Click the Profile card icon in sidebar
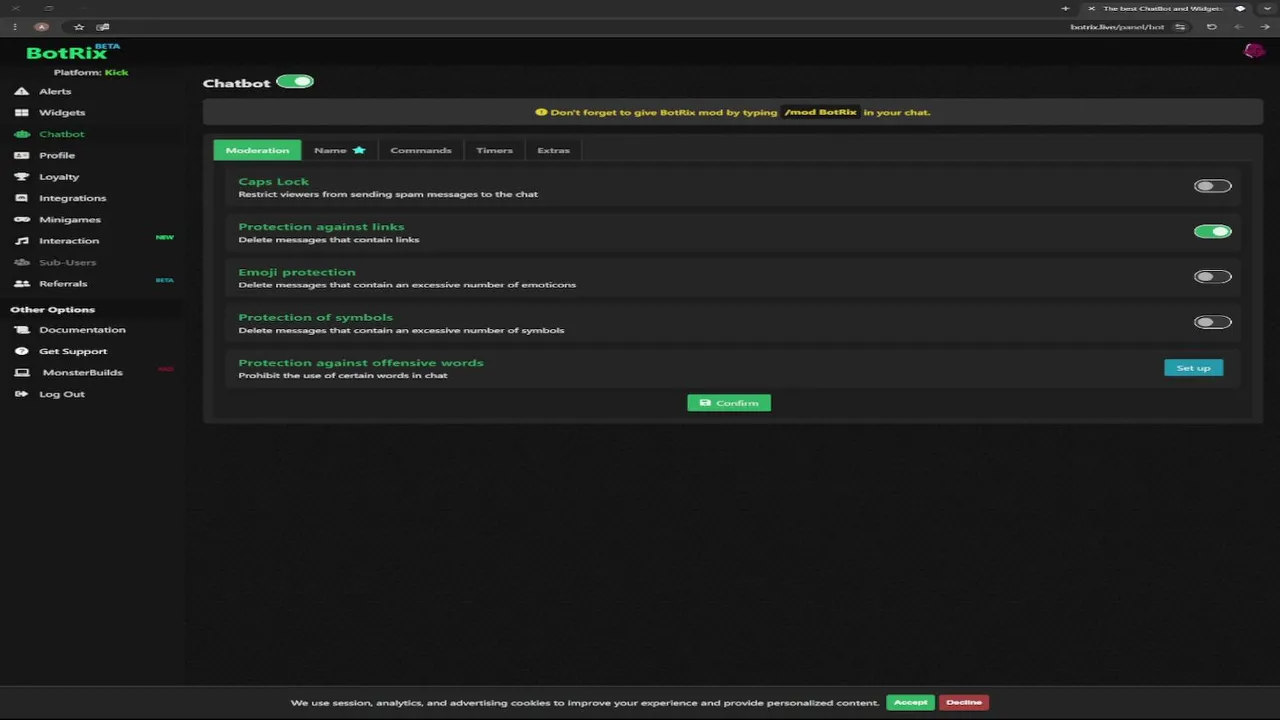This screenshot has width=1280, height=720. point(21,155)
